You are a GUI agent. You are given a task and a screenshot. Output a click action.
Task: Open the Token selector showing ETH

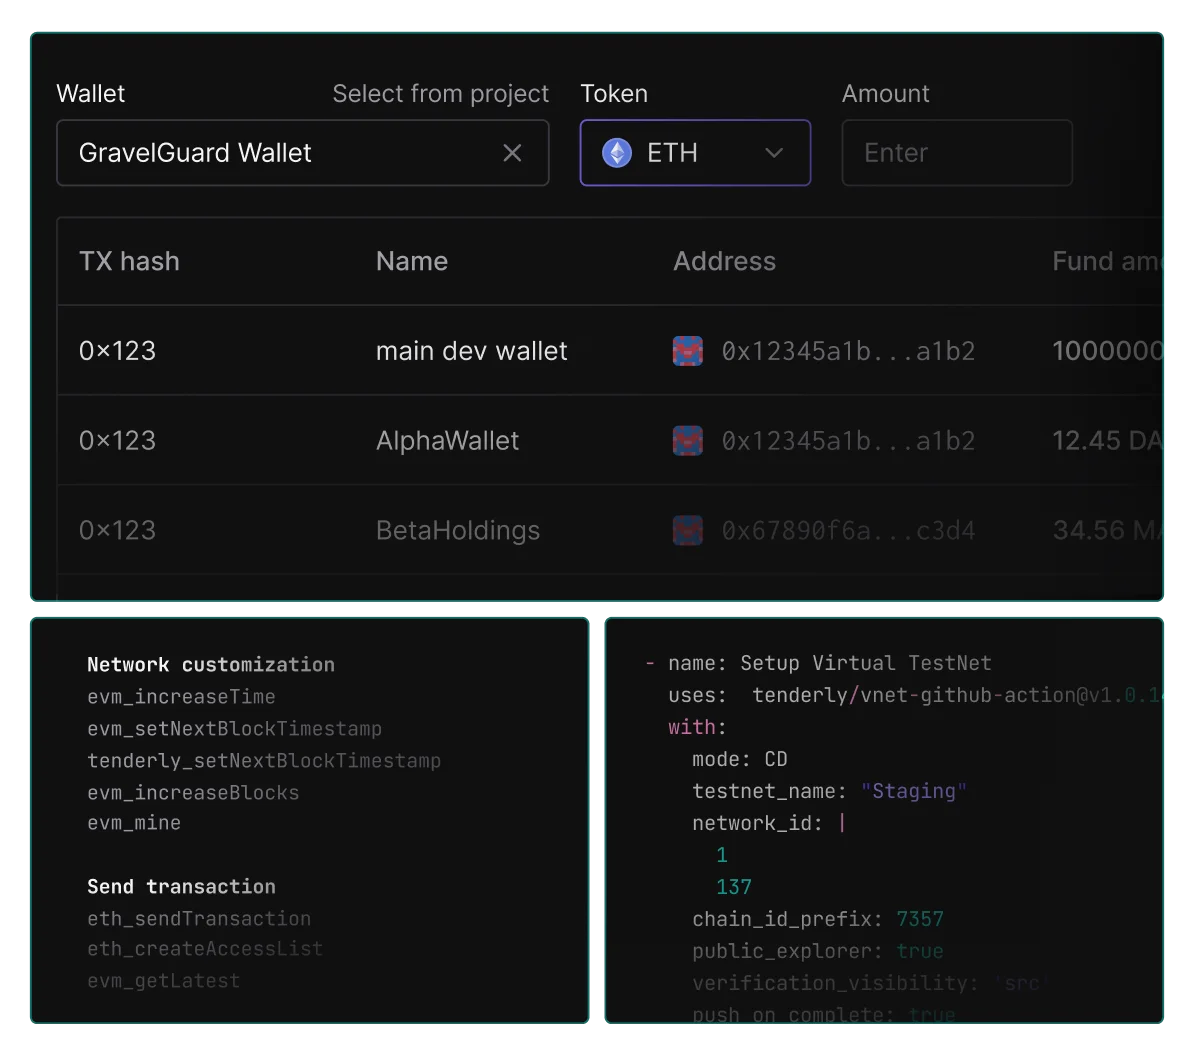[694, 153]
